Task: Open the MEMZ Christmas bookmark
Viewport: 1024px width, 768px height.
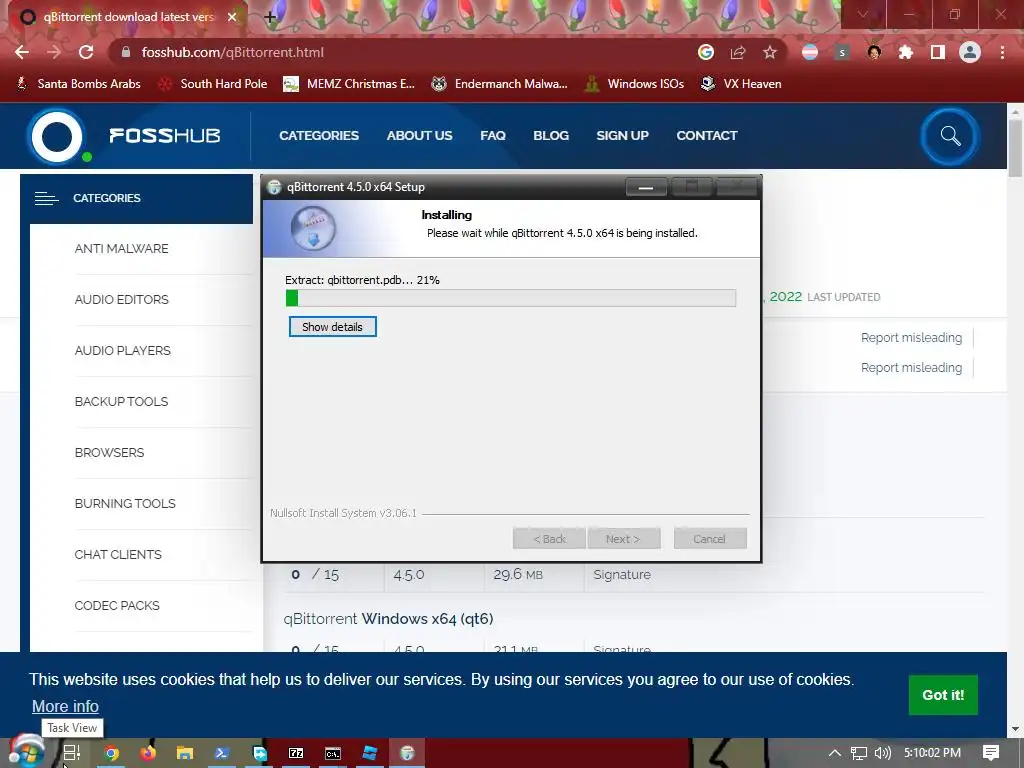Action: [x=349, y=84]
